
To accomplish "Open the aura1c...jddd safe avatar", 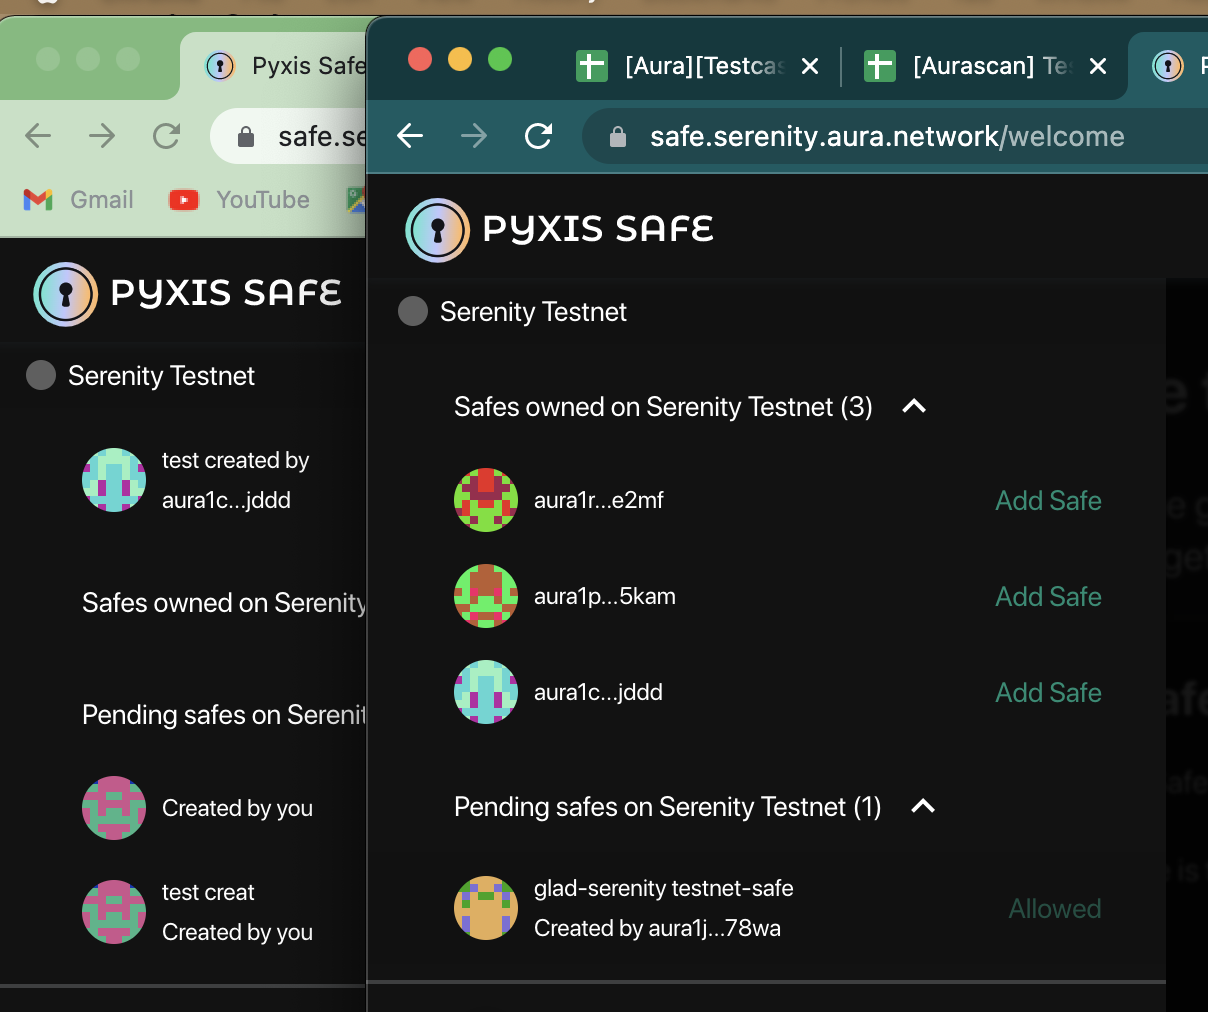I will [486, 691].
